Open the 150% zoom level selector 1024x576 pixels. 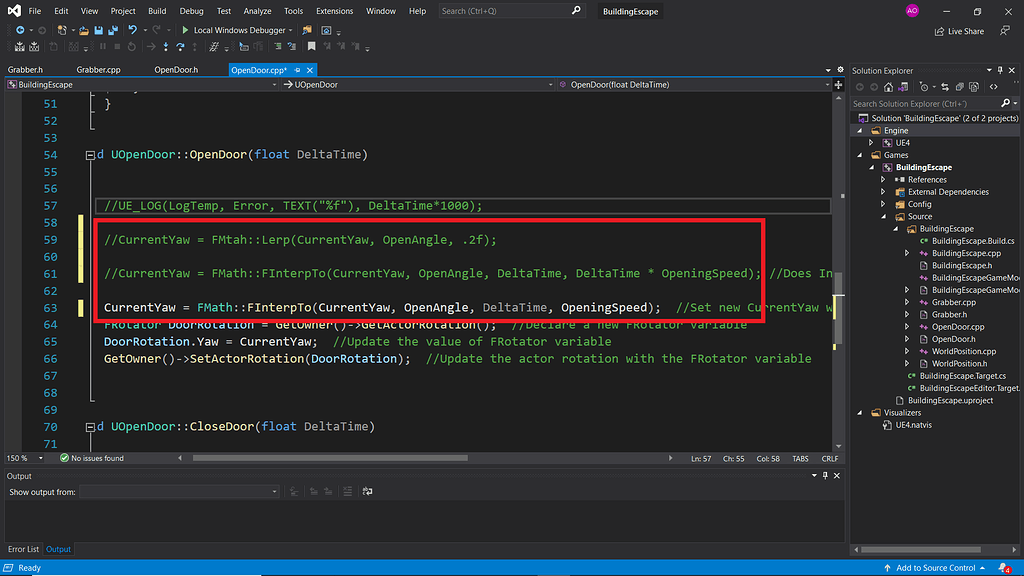(22, 458)
